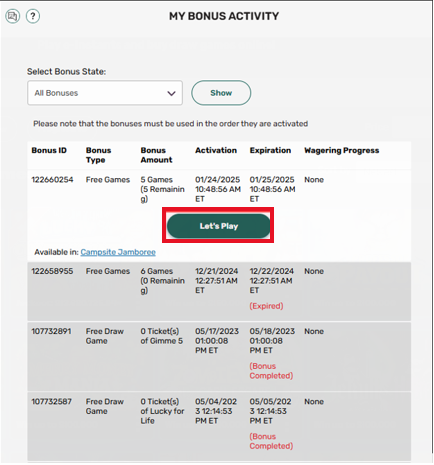Open the help question mark icon

tap(33, 16)
